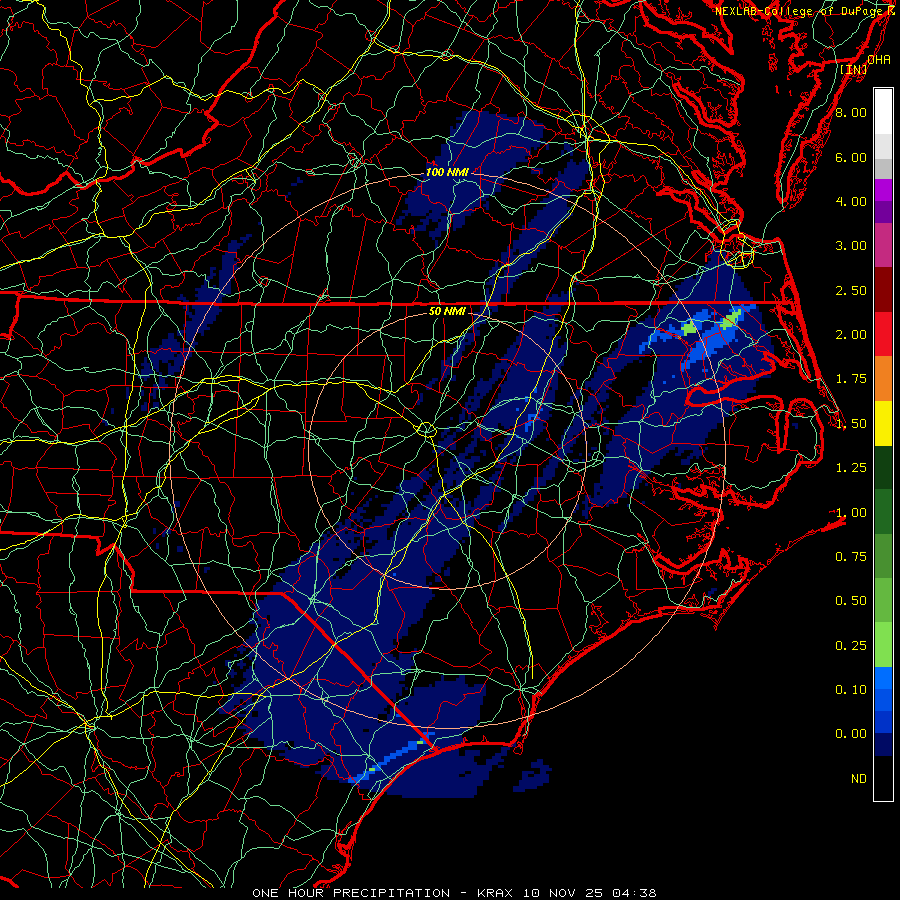Click 'ONE HOUR PRECIPITATION' in the footer title
This screenshot has width=900, height=900.
point(351,893)
